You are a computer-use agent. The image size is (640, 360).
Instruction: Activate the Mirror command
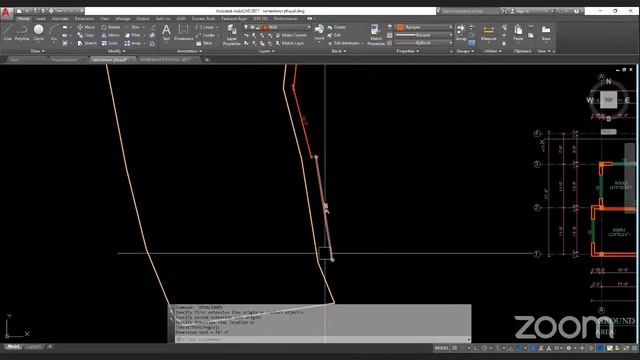tap(110, 35)
